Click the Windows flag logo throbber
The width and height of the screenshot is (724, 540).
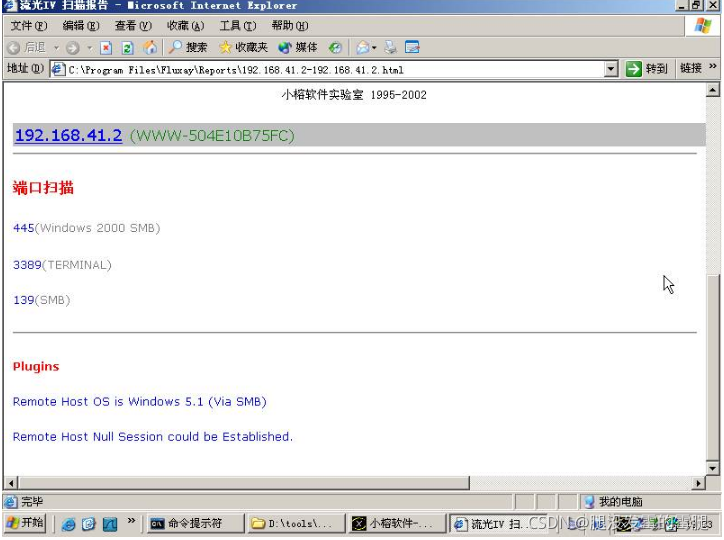pyautogui.click(x=703, y=25)
